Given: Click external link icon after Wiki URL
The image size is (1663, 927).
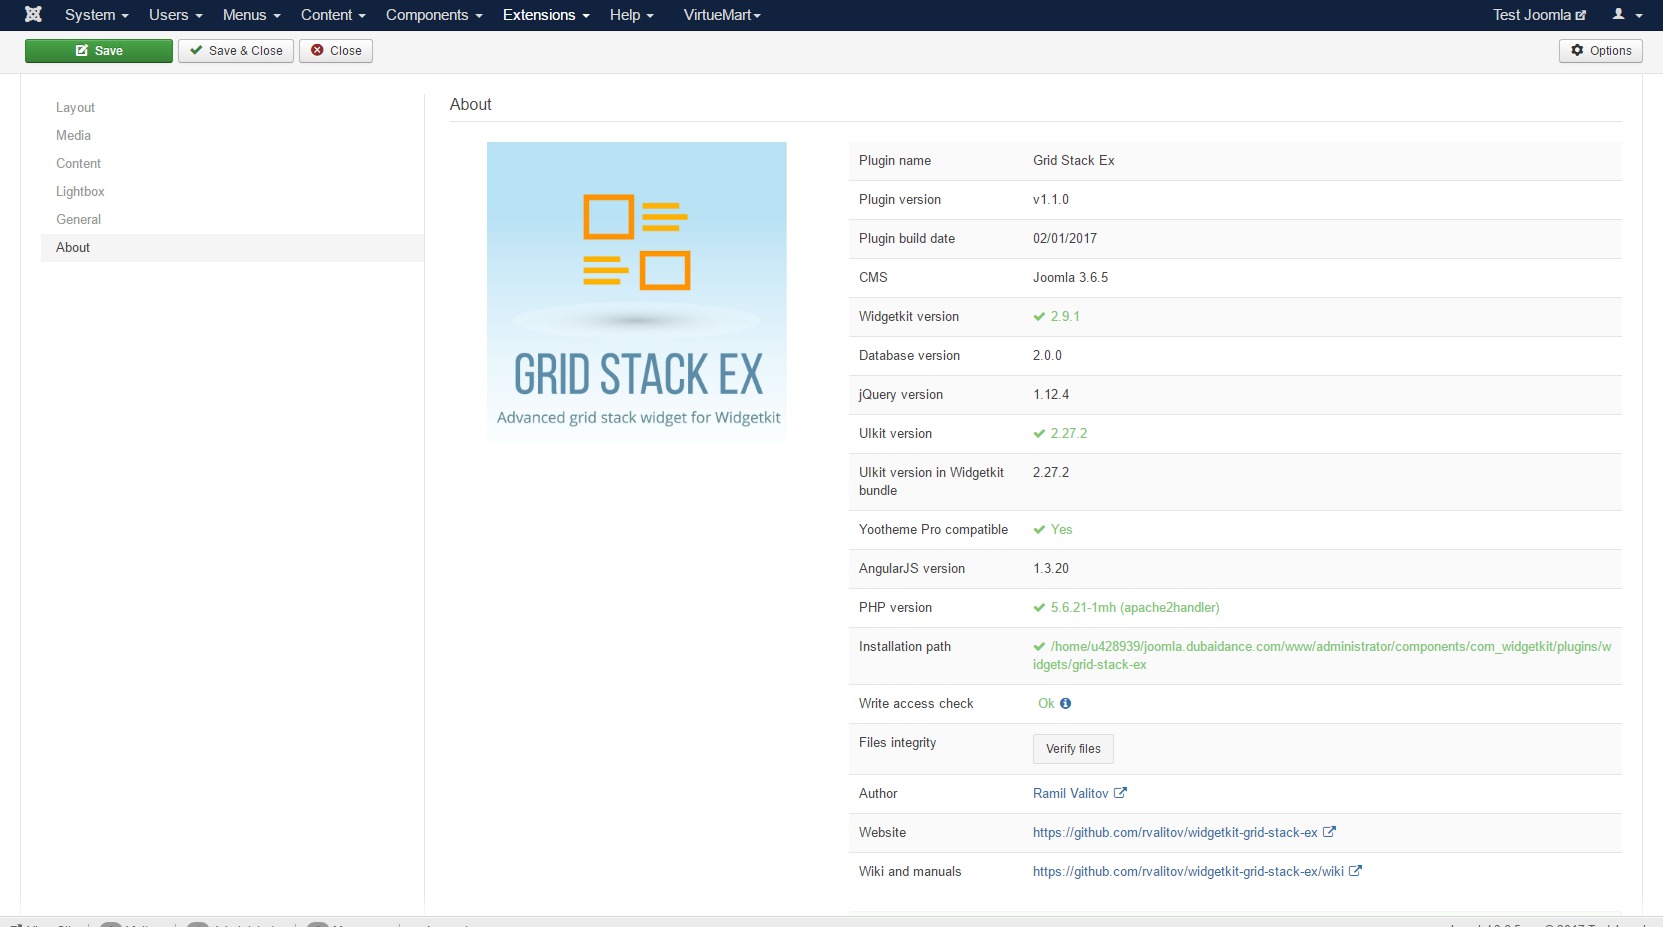Looking at the screenshot, I should [1356, 871].
